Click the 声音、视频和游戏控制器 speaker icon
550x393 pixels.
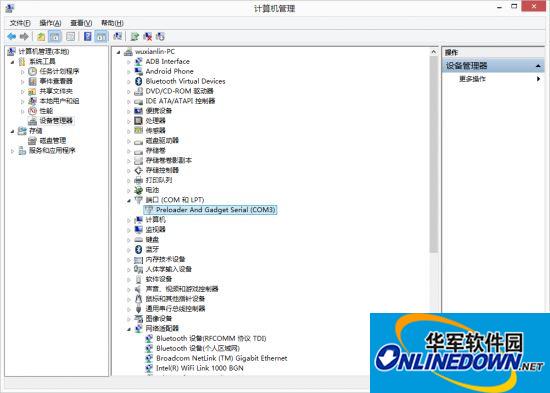139,289
